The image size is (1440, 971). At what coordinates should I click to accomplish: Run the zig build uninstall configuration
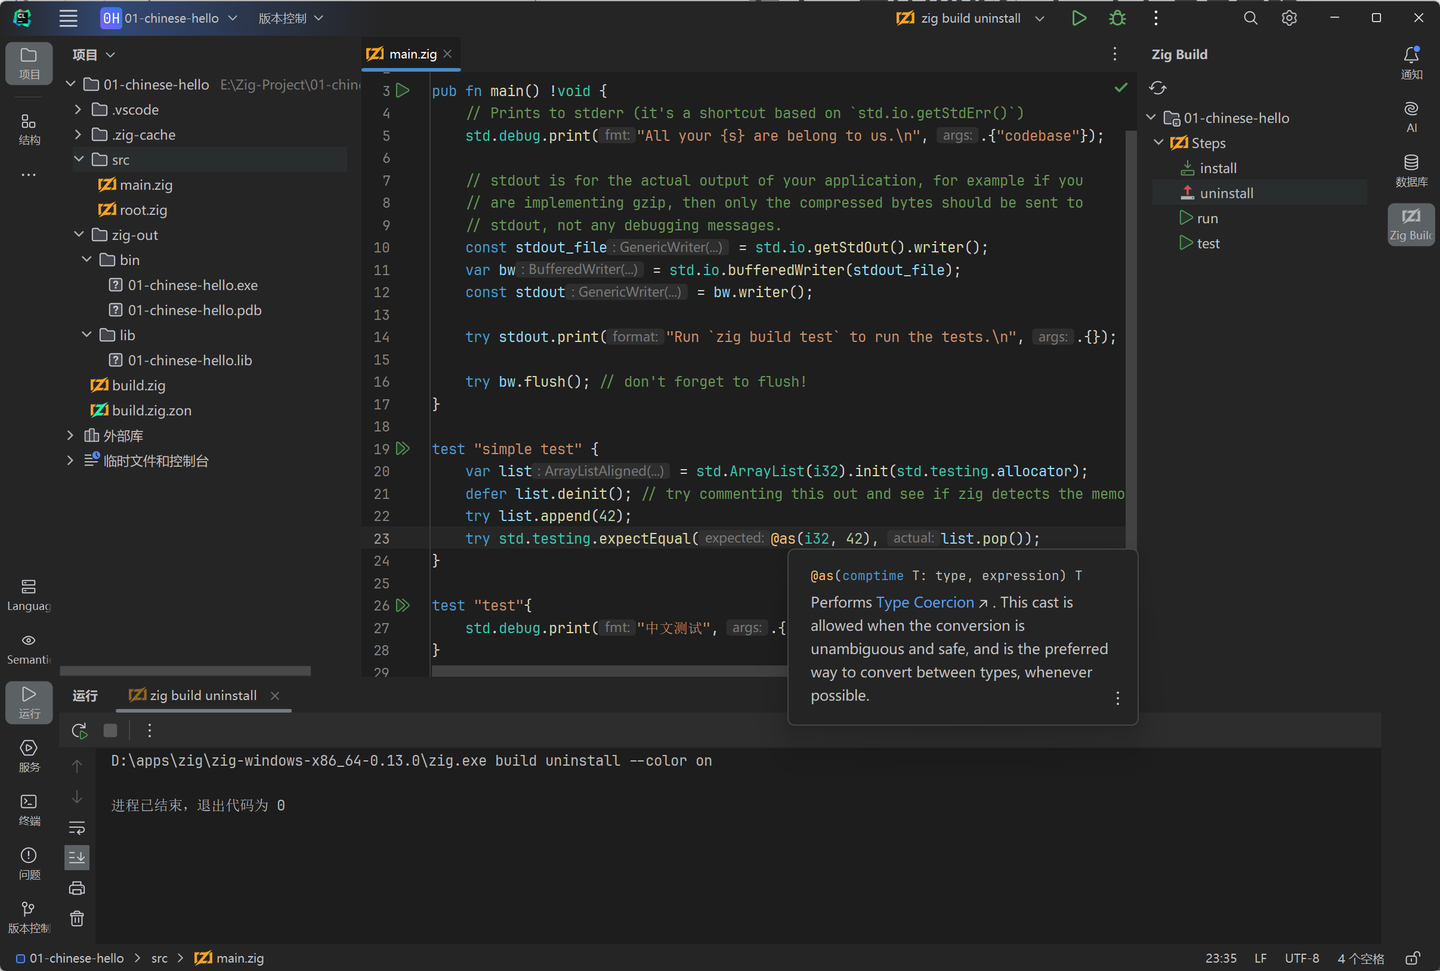pyautogui.click(x=1079, y=18)
